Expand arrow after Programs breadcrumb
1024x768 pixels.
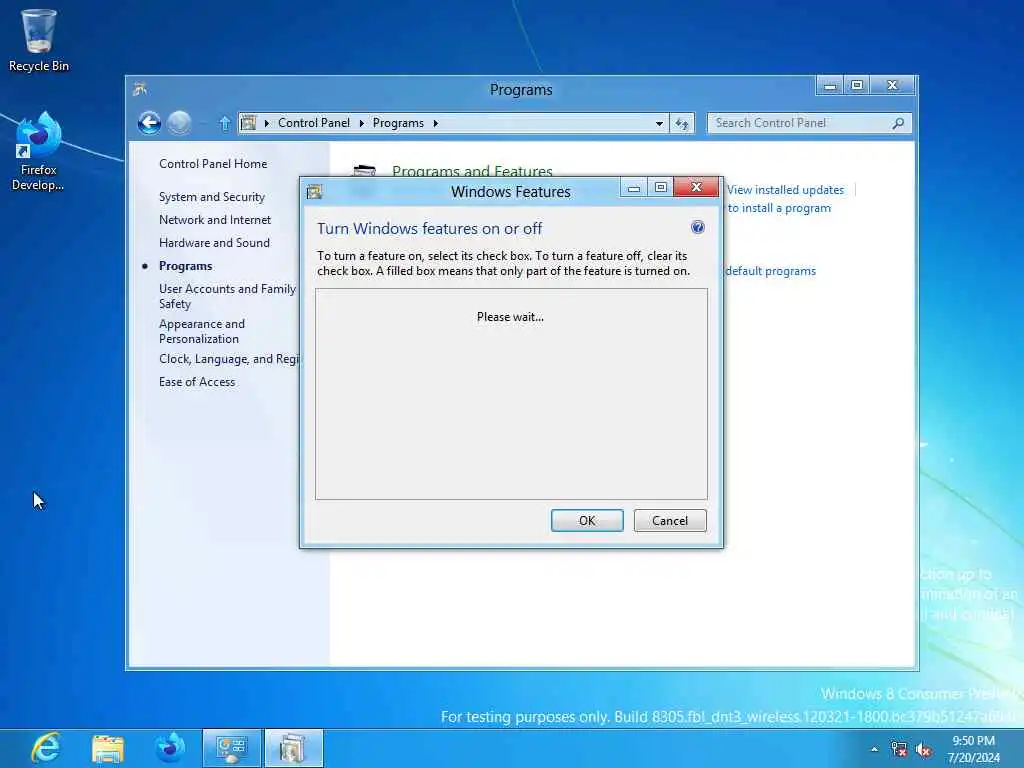click(x=436, y=123)
